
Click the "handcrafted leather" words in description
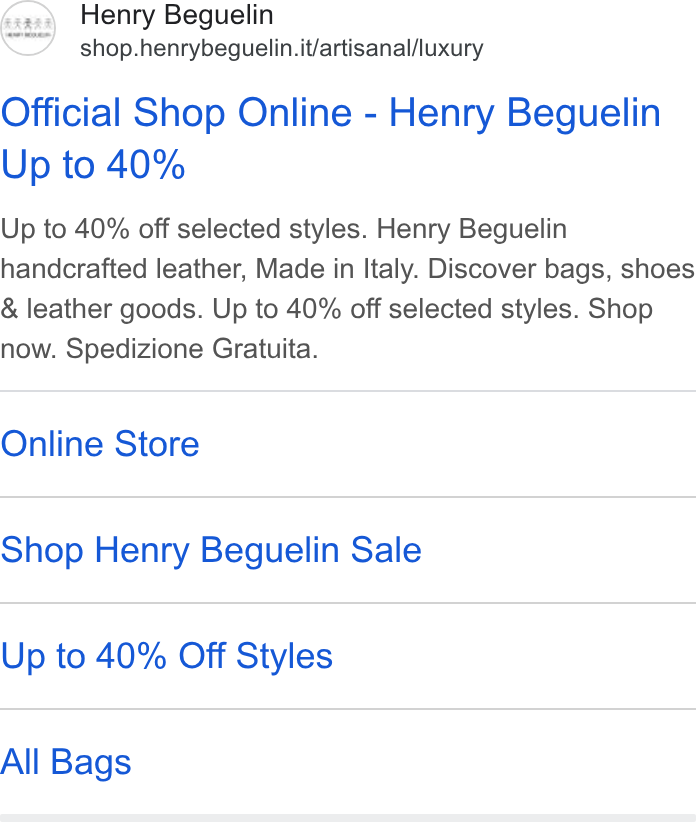tap(124, 269)
